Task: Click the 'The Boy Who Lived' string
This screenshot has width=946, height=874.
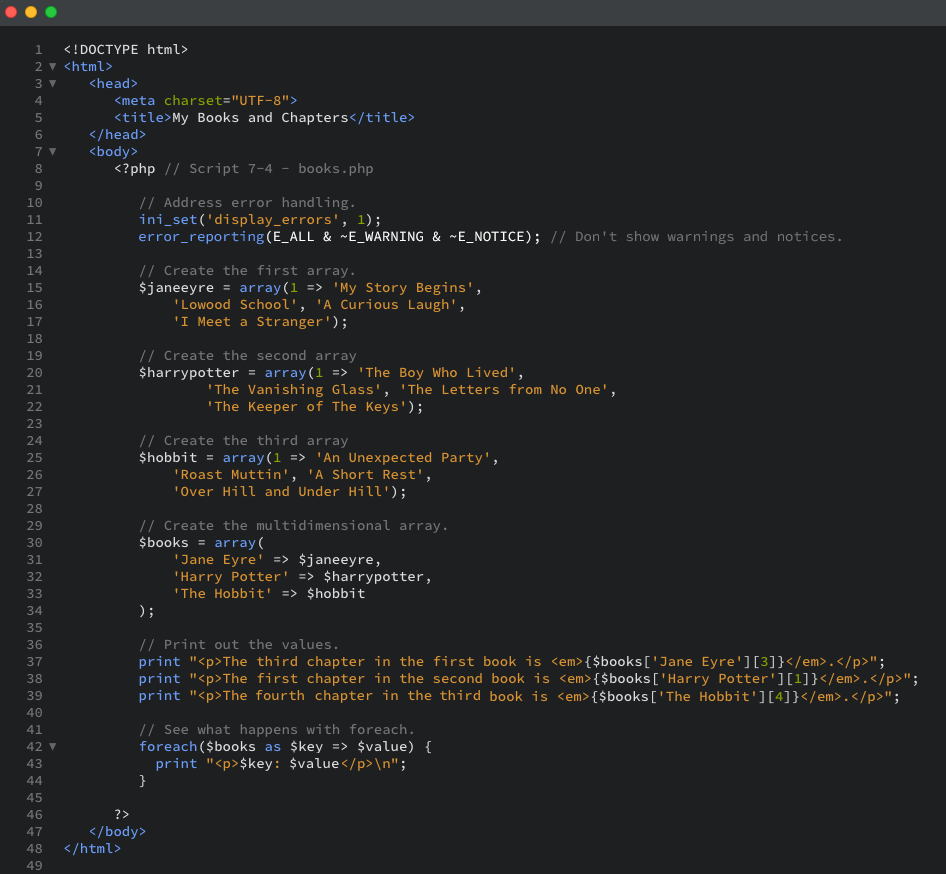Action: [437, 373]
